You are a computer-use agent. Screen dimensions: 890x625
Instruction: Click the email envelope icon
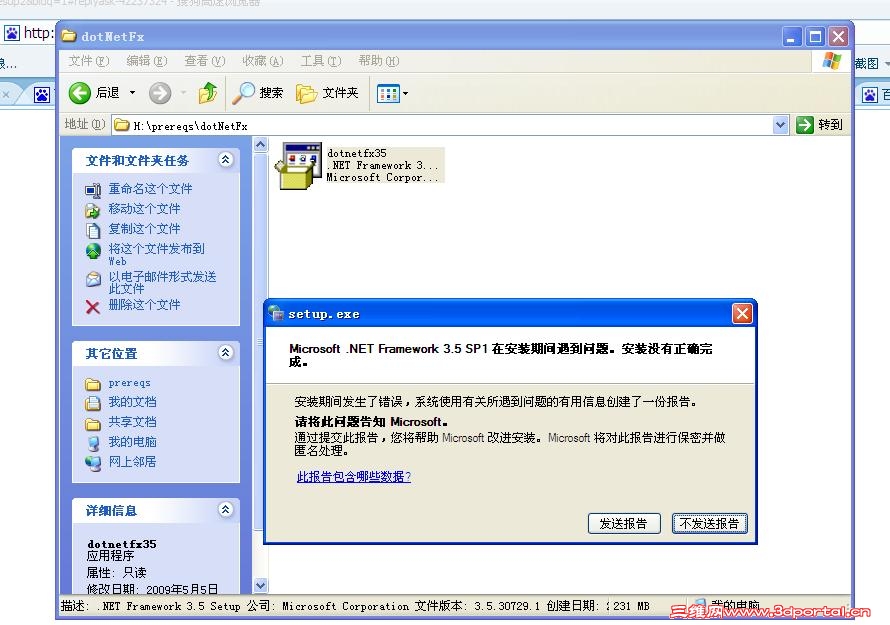[93, 279]
